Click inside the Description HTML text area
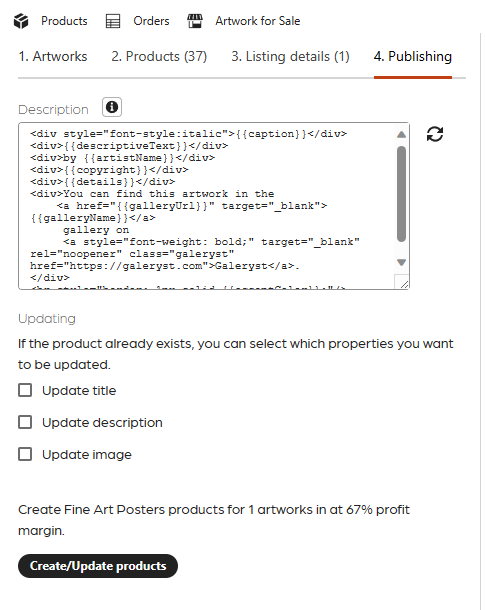 tap(208, 206)
